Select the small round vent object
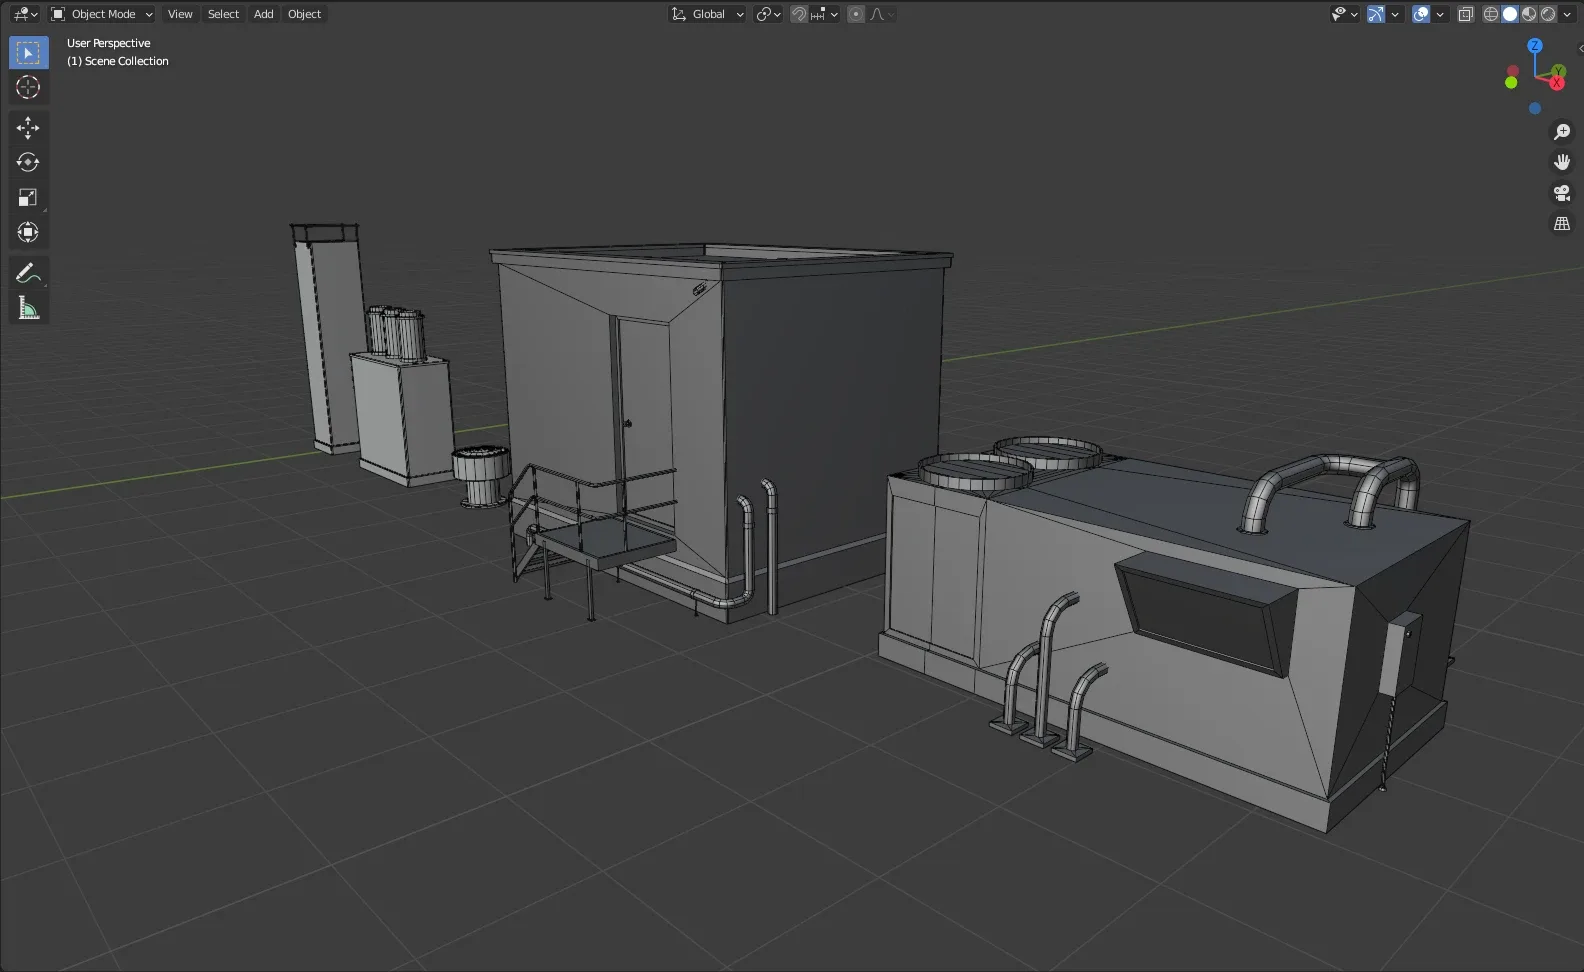The width and height of the screenshot is (1584, 972). coord(482,475)
